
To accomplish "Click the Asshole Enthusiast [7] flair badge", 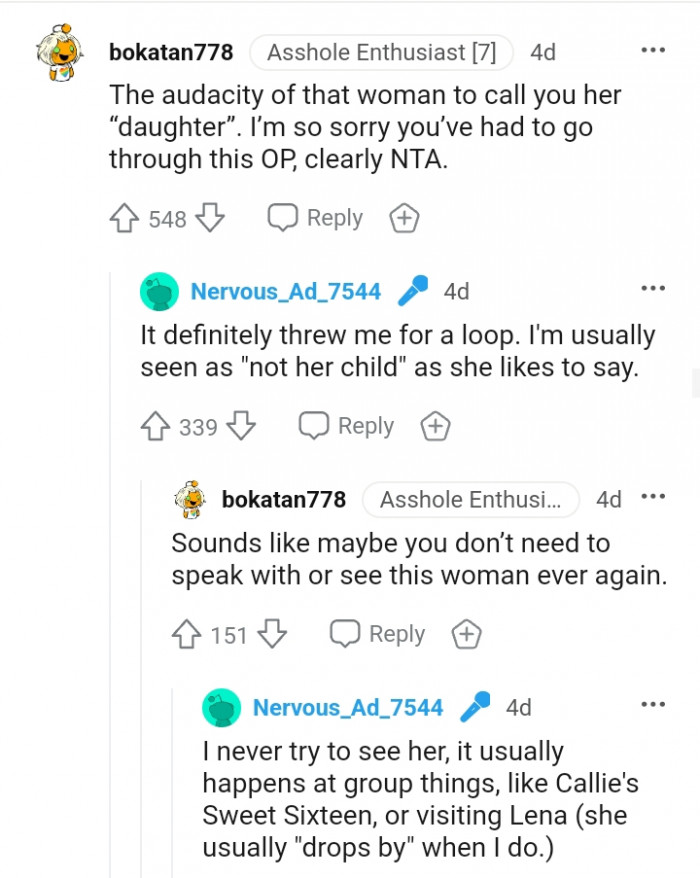I will point(381,52).
